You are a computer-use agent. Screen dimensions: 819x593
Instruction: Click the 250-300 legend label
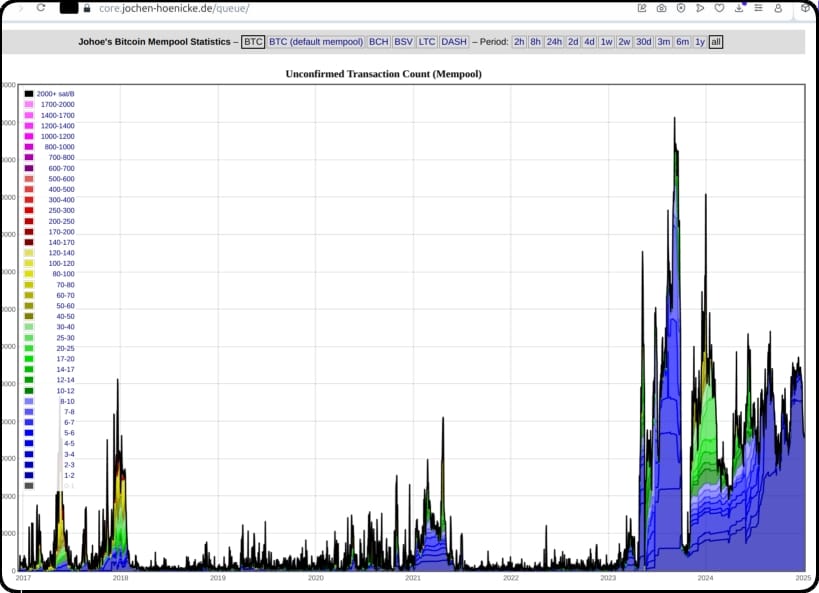point(62,211)
